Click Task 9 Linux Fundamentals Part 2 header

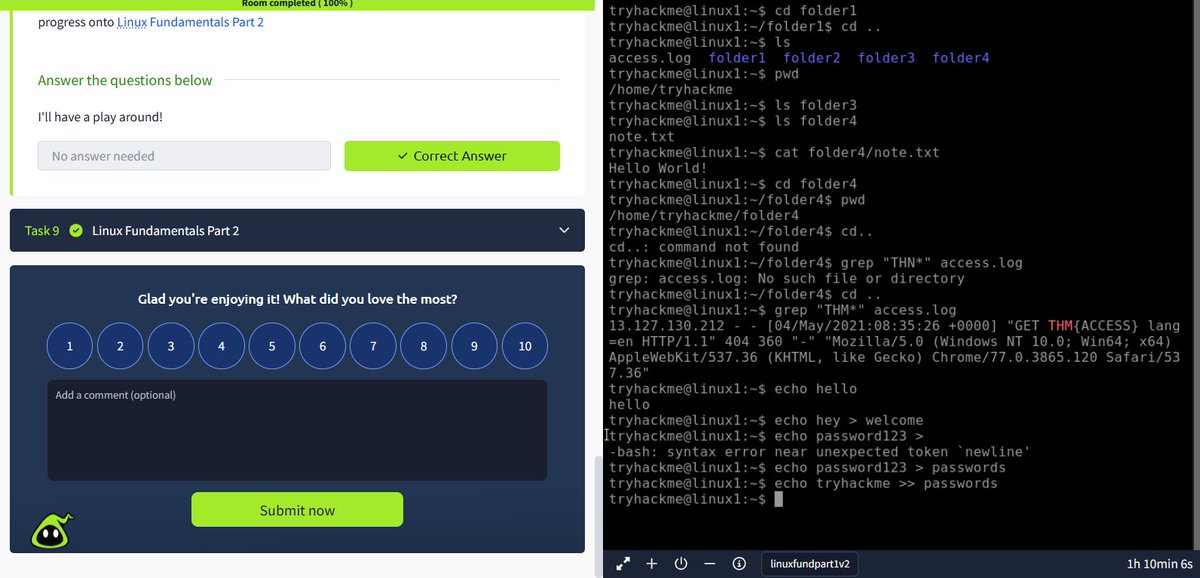click(x=297, y=231)
